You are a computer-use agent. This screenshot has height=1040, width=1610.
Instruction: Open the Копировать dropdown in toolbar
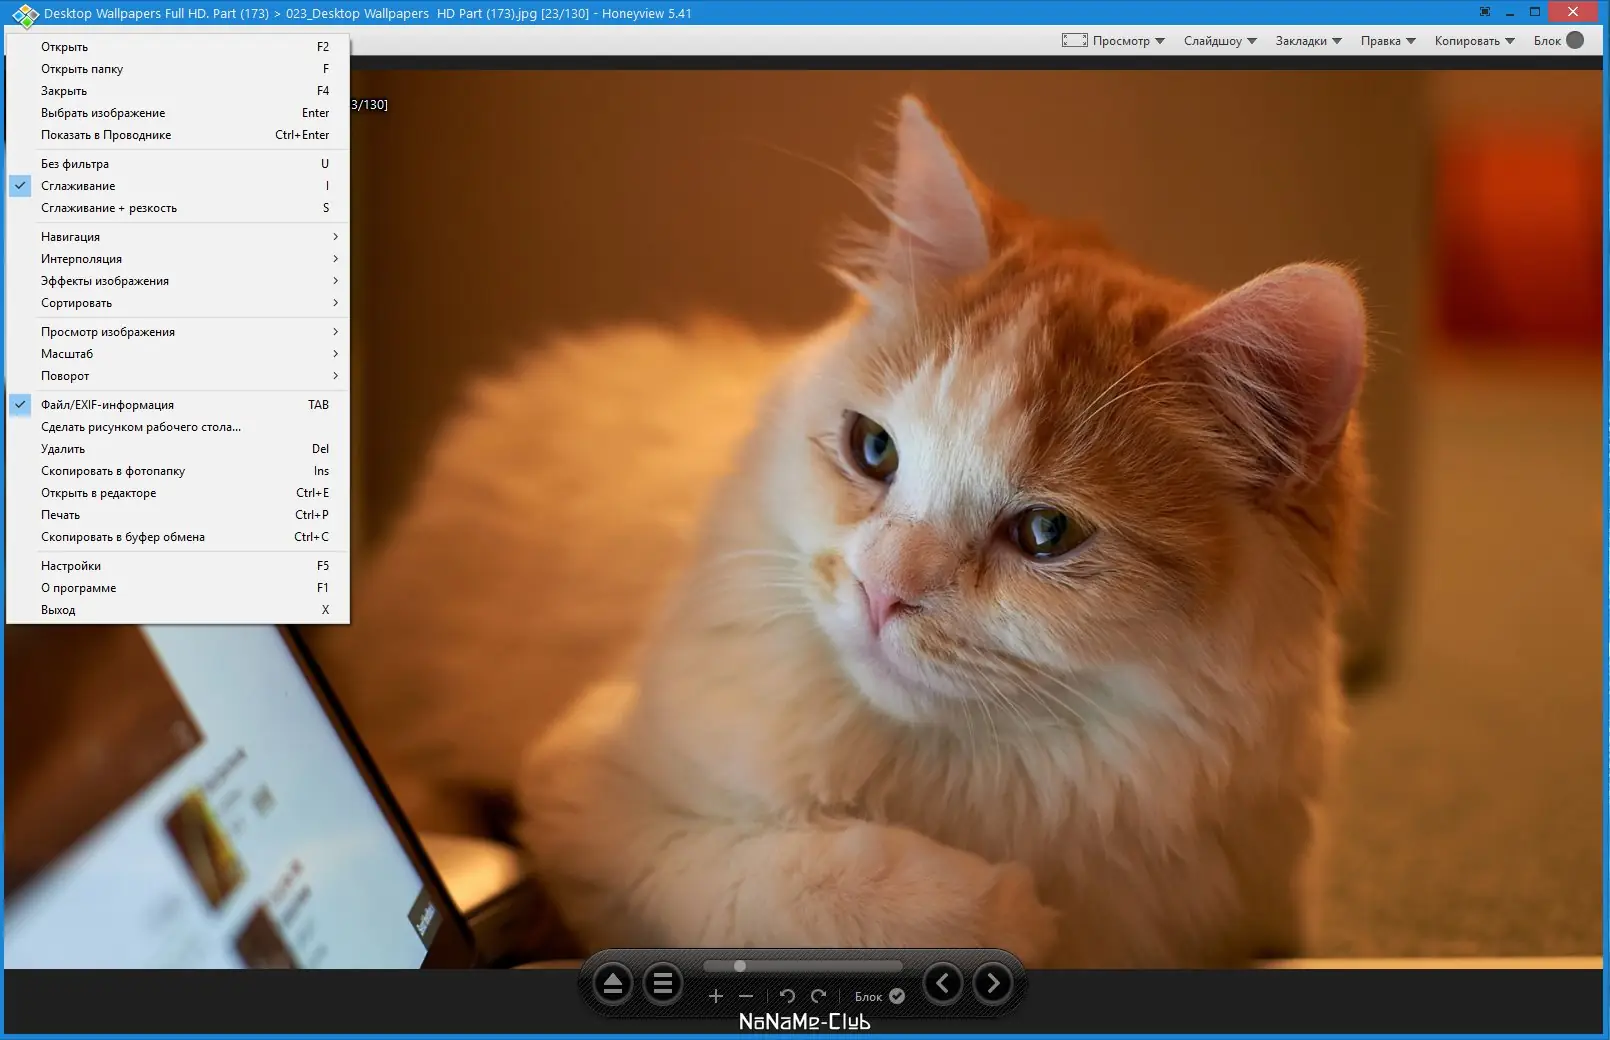pyautogui.click(x=1474, y=41)
